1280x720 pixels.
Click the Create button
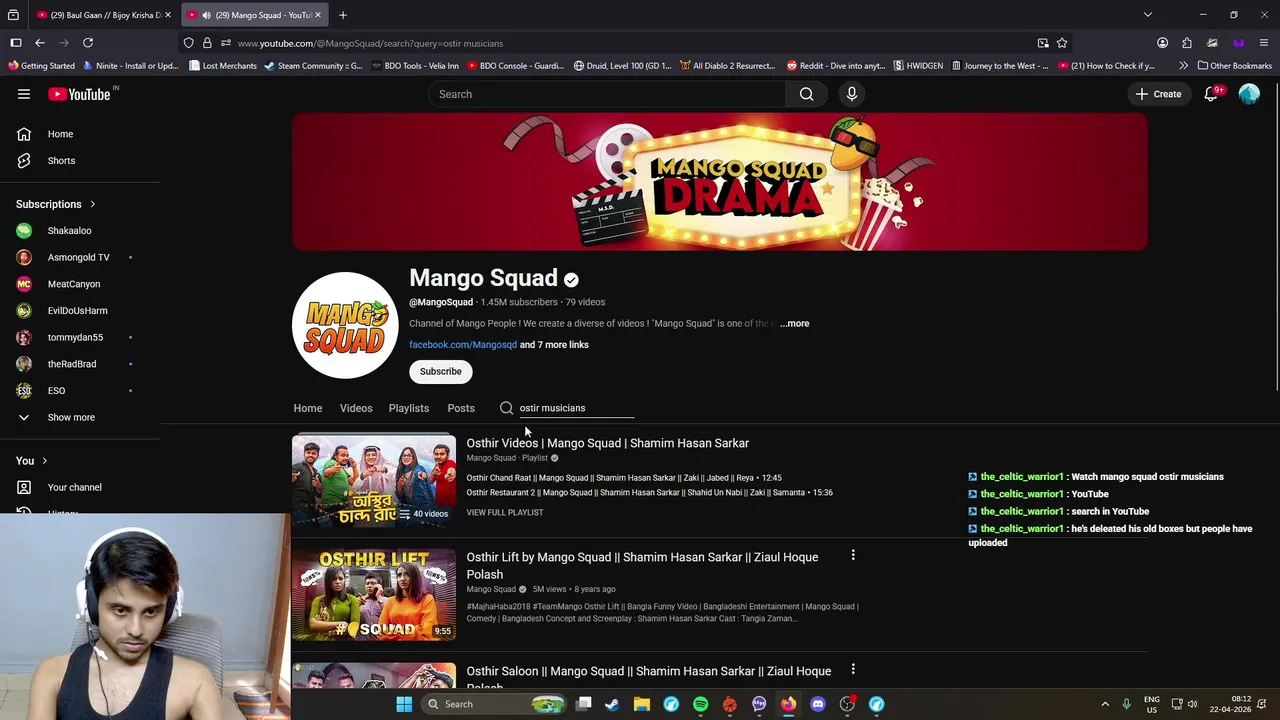click(1158, 94)
